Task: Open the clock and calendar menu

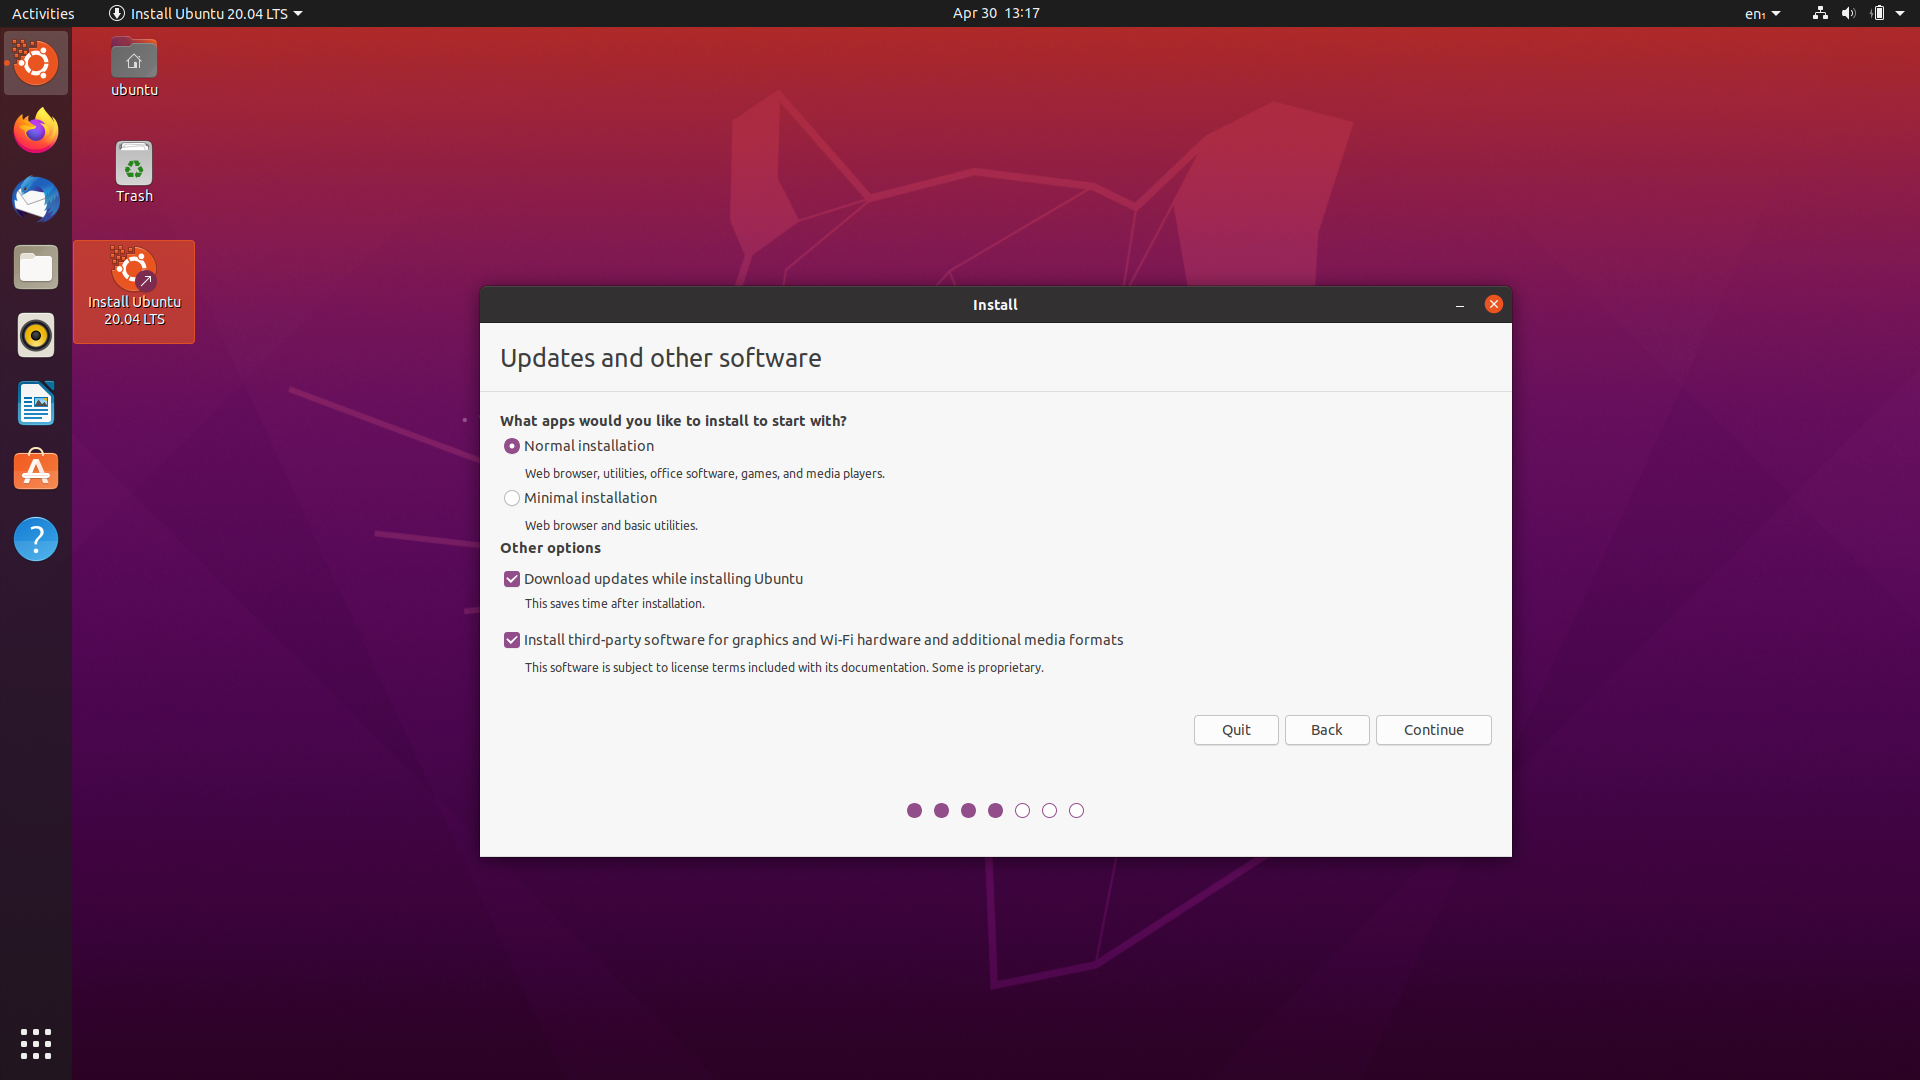Action: [x=995, y=13]
